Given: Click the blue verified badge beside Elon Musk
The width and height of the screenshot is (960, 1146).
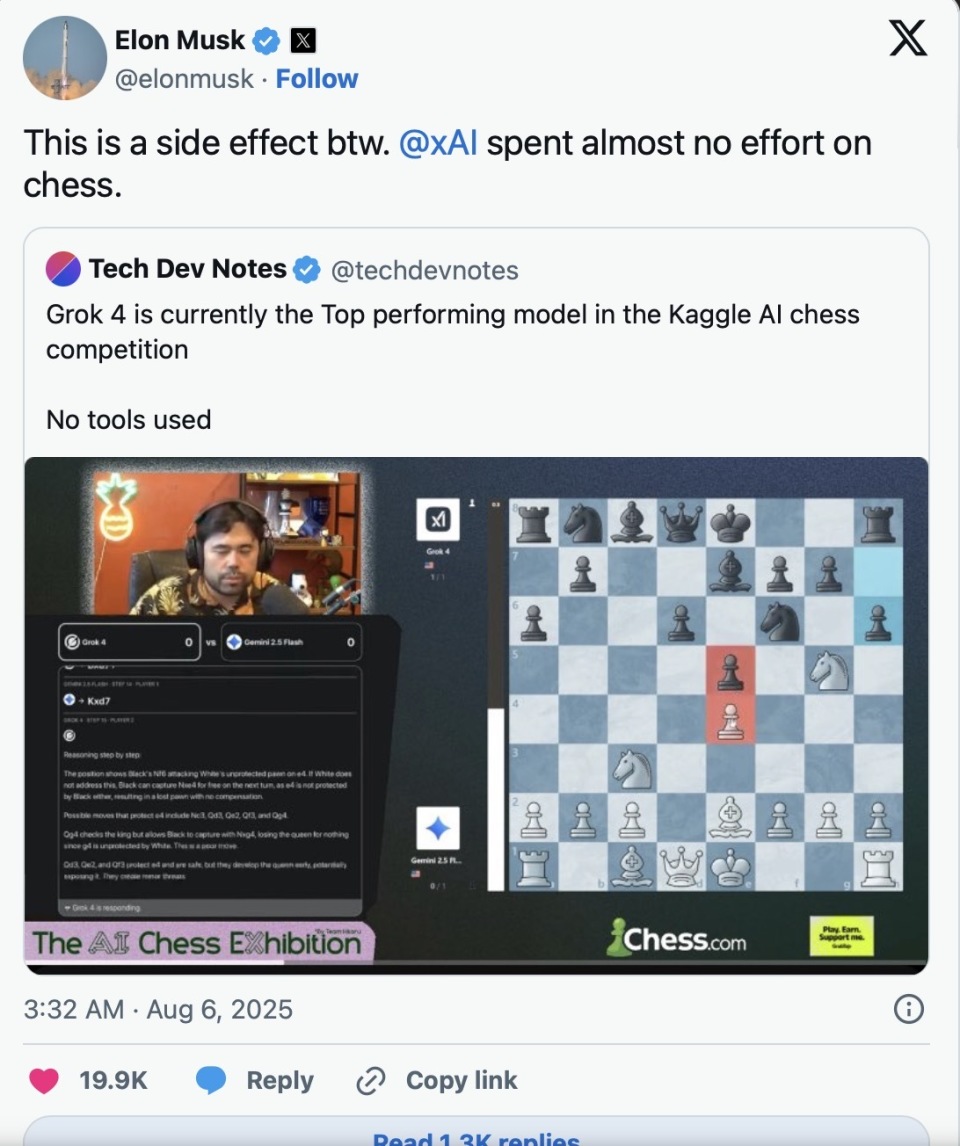Looking at the screenshot, I should (x=266, y=41).
